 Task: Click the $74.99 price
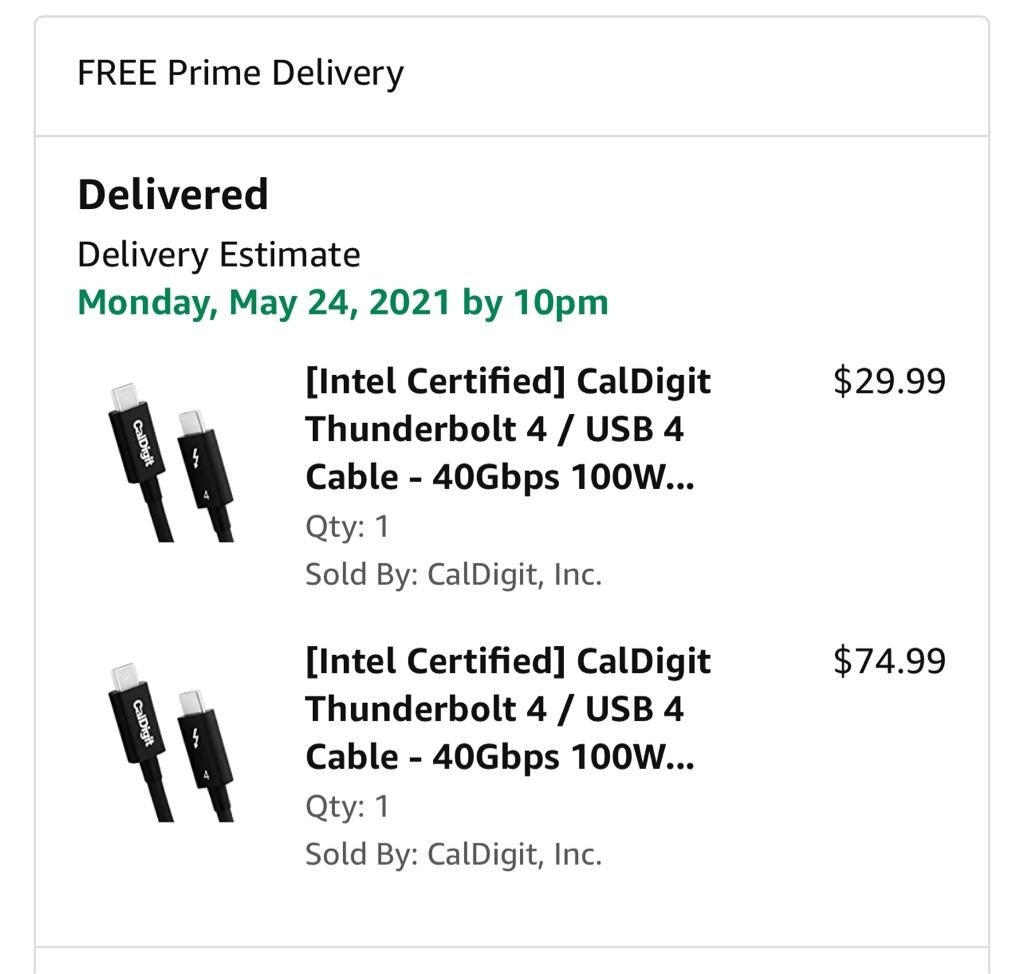pyautogui.click(x=889, y=661)
